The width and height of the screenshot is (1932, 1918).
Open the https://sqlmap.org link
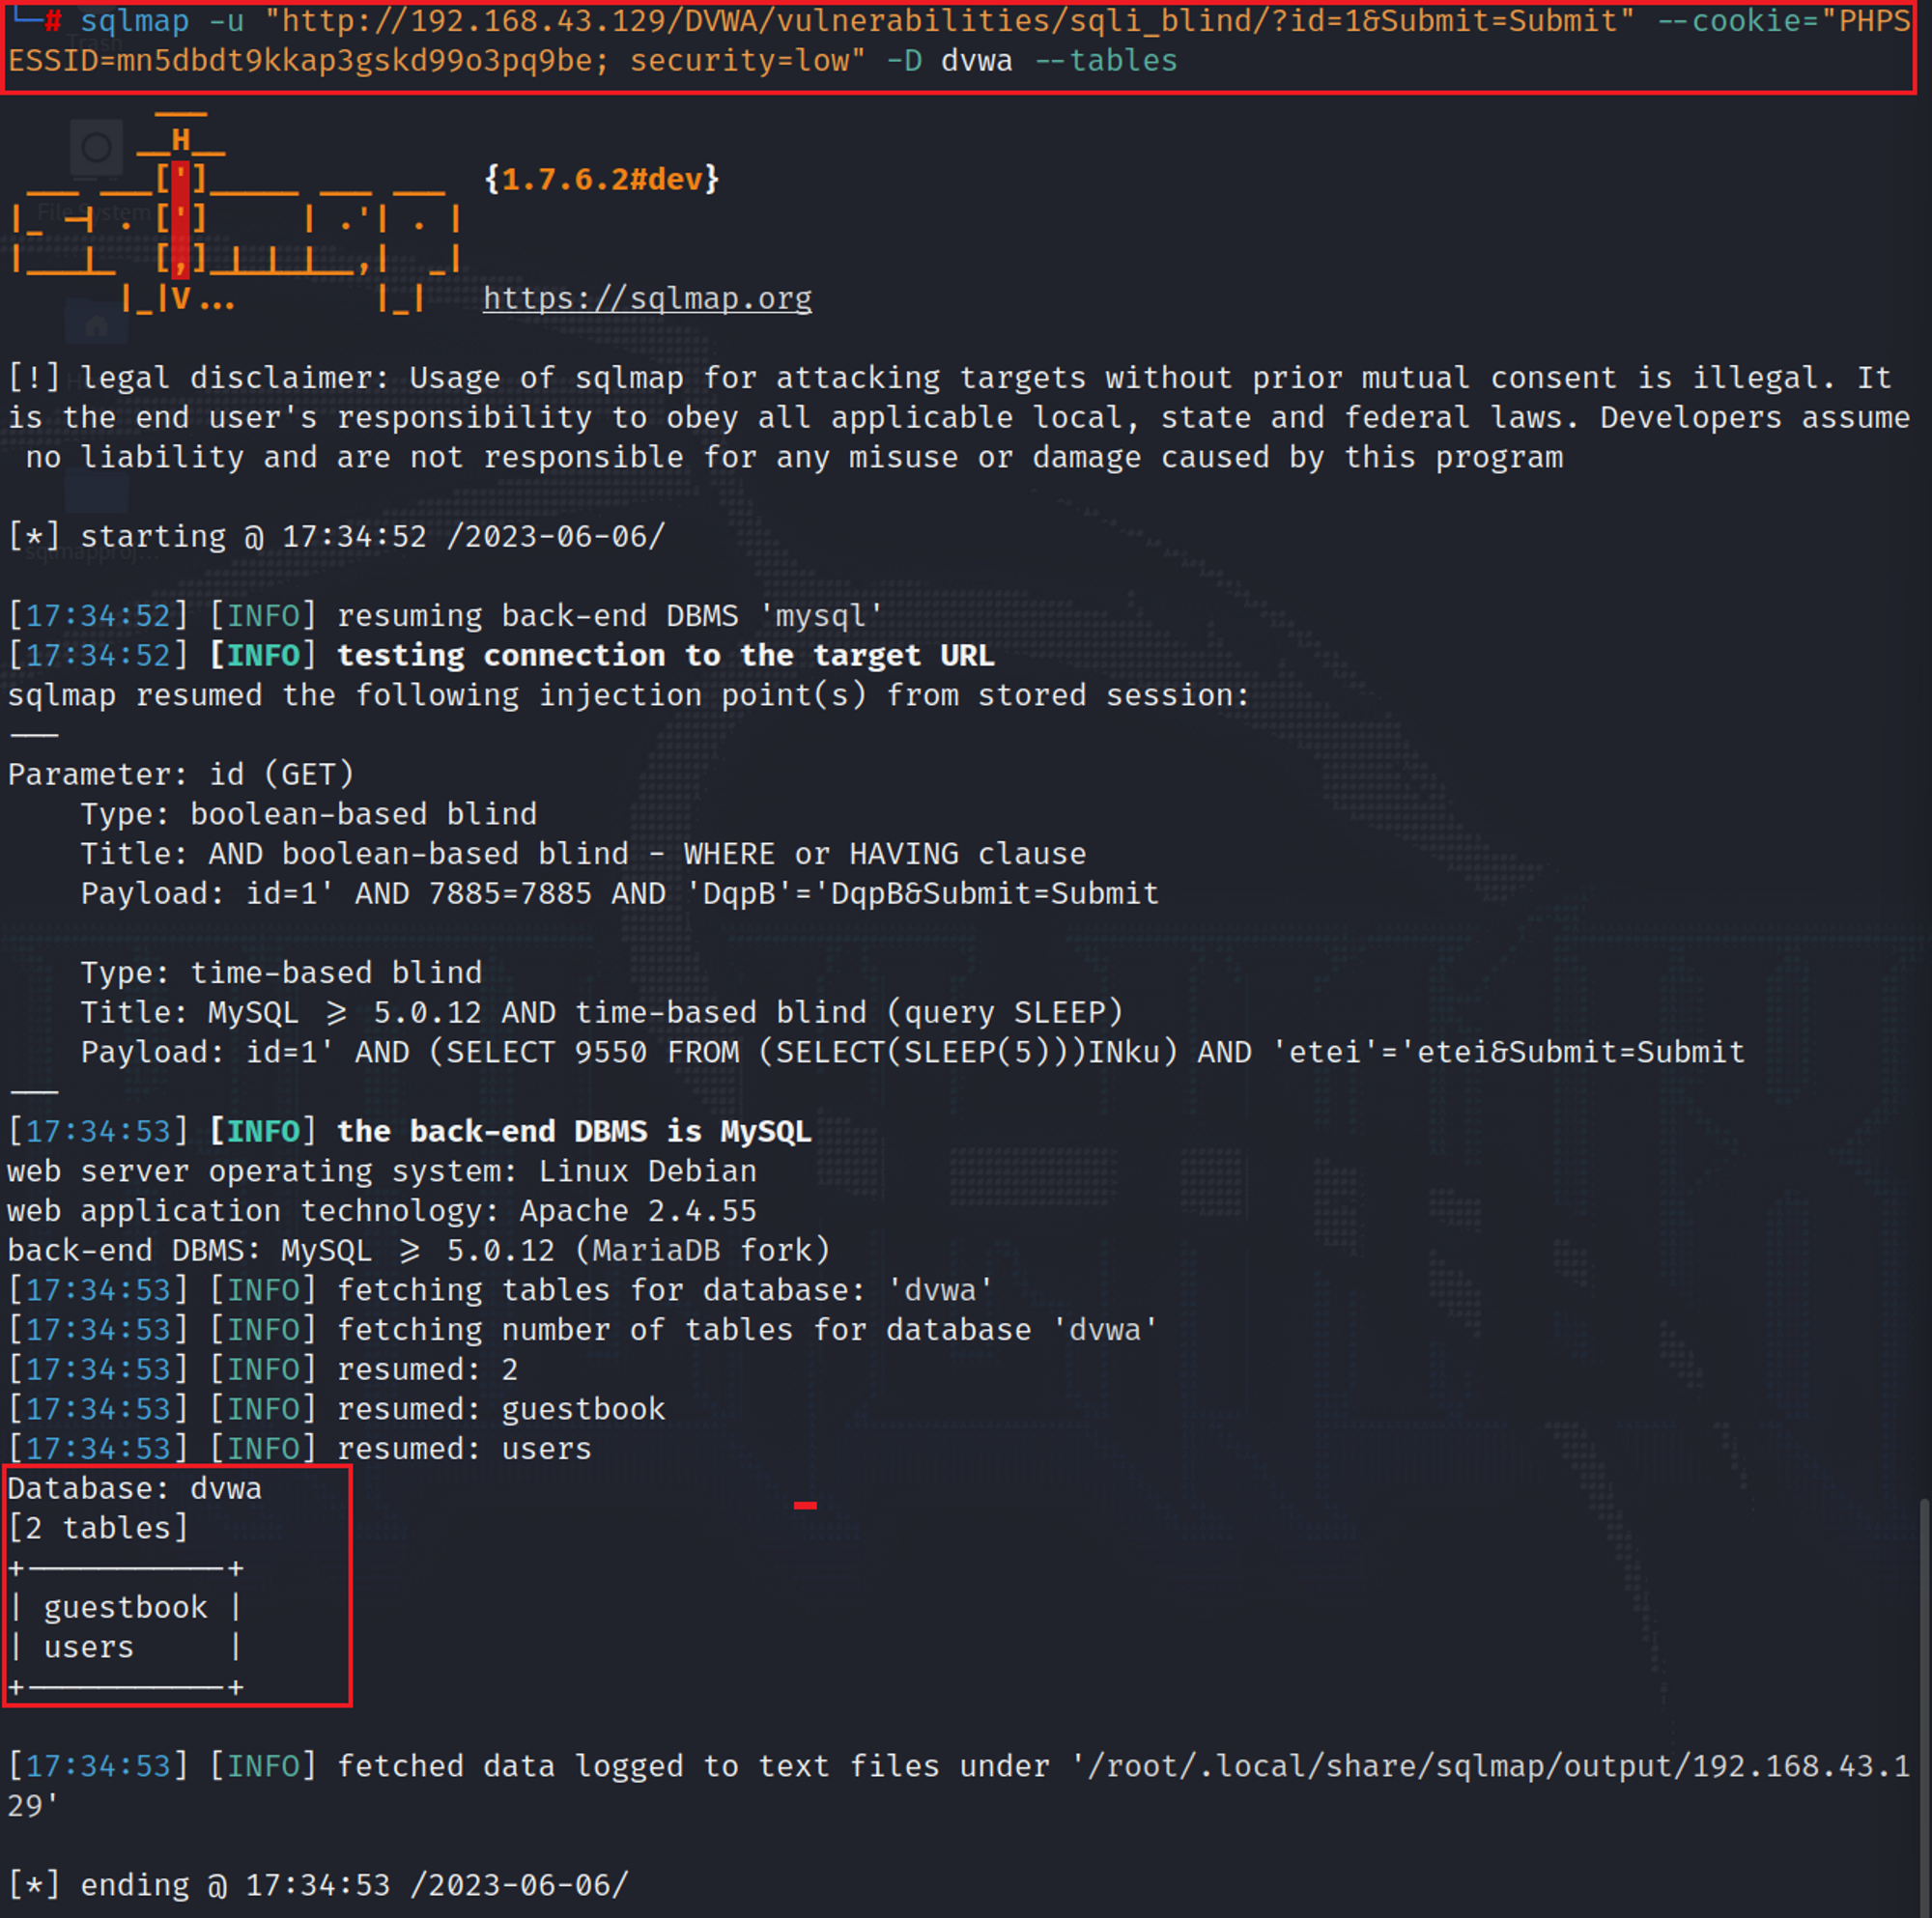pyautogui.click(x=647, y=298)
